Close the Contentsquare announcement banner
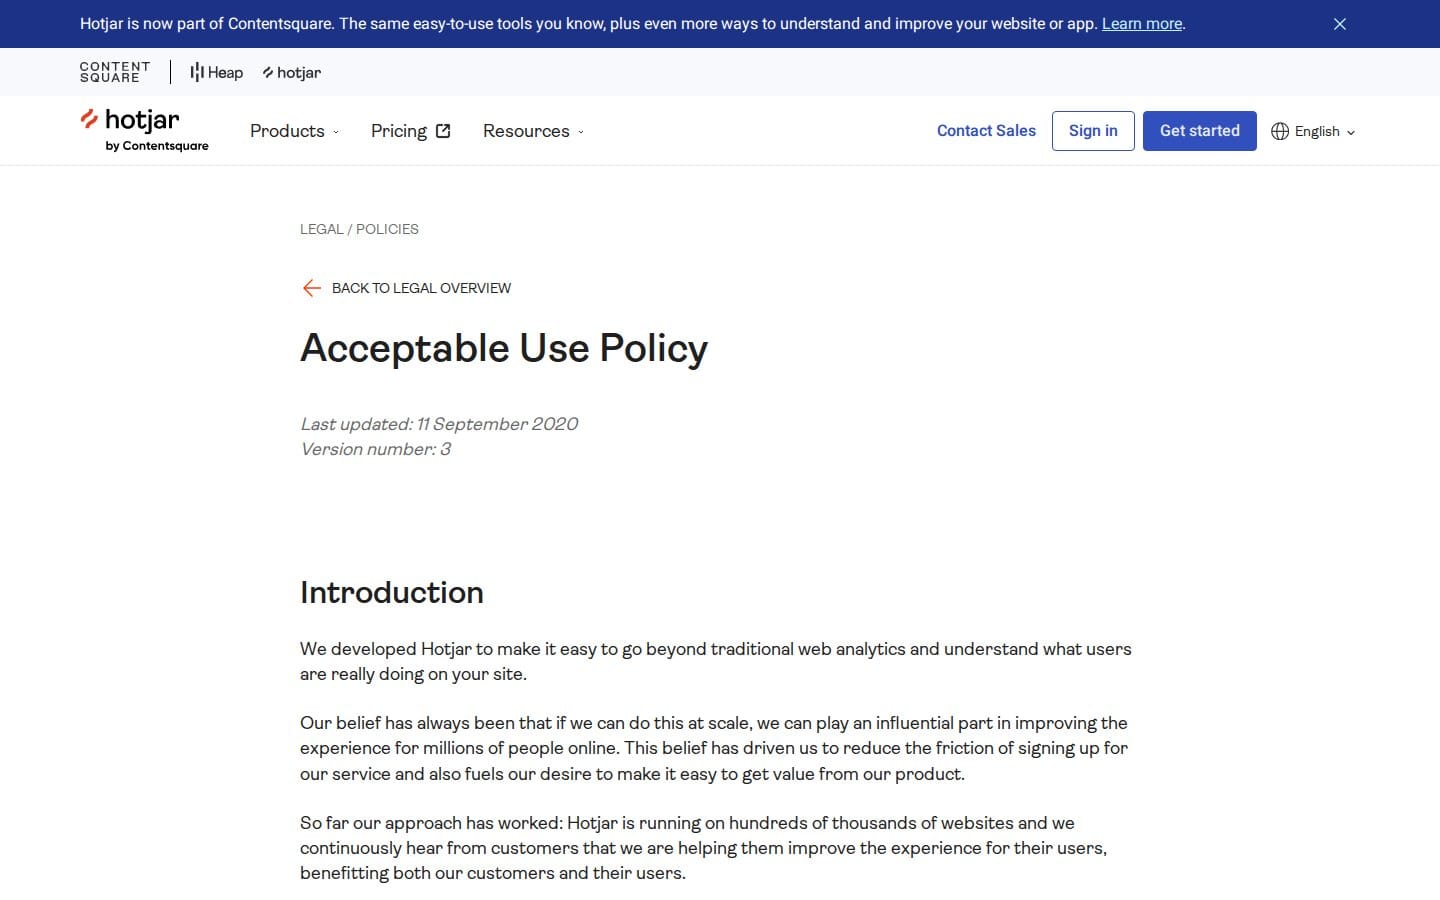The image size is (1440, 900). [1340, 24]
